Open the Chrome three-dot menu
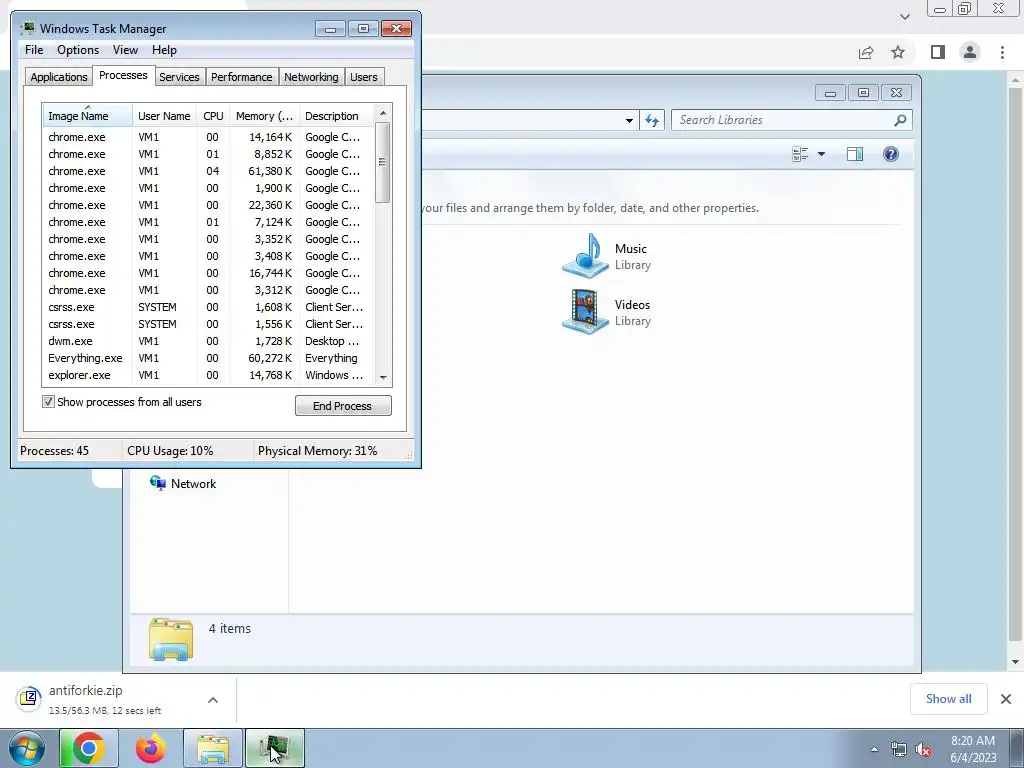 (1002, 52)
